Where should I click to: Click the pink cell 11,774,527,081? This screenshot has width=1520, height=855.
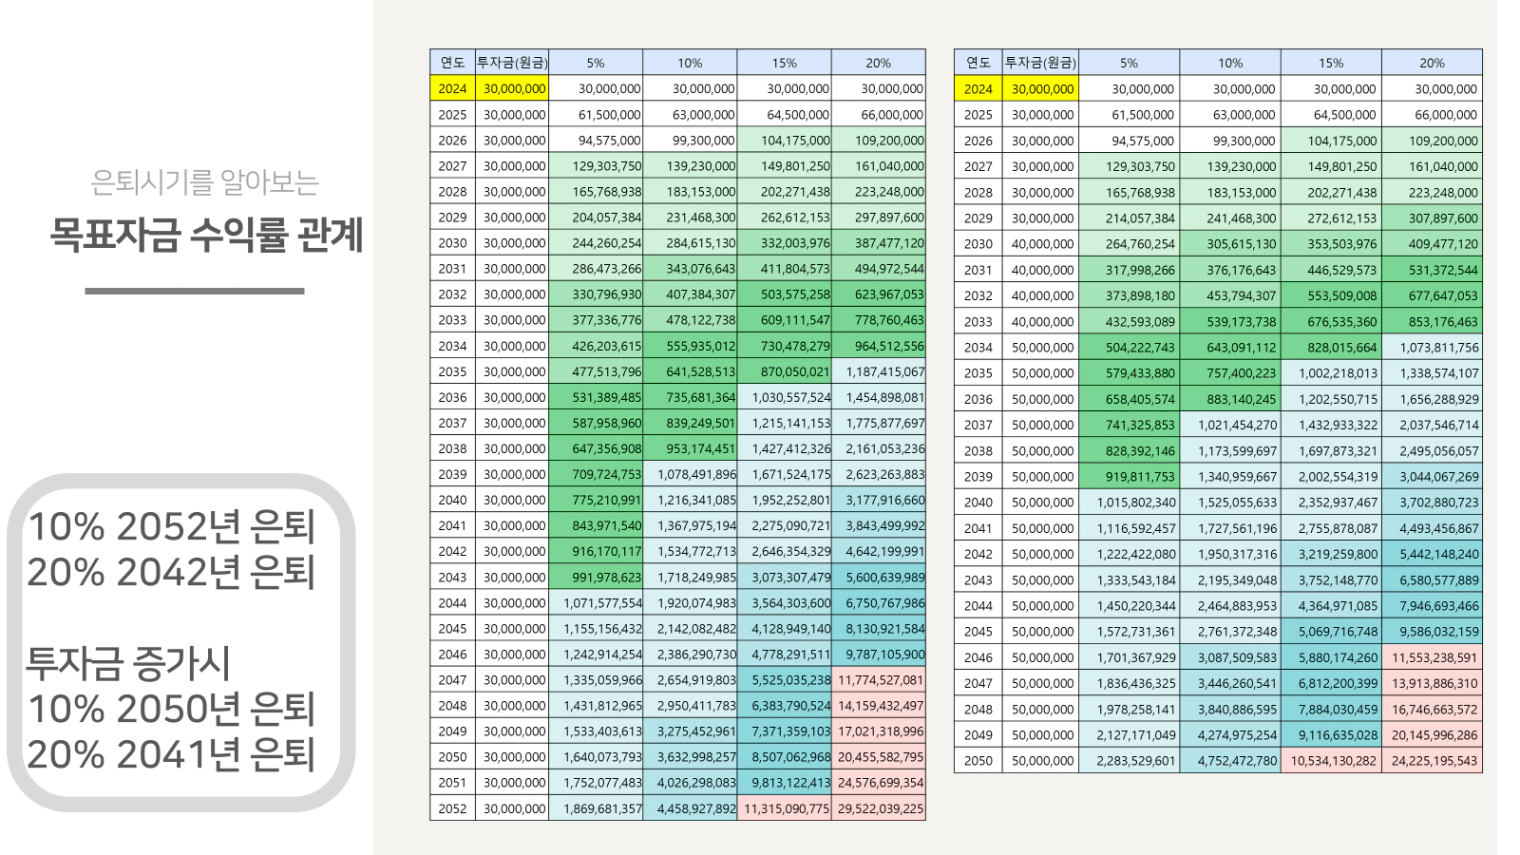point(878,680)
